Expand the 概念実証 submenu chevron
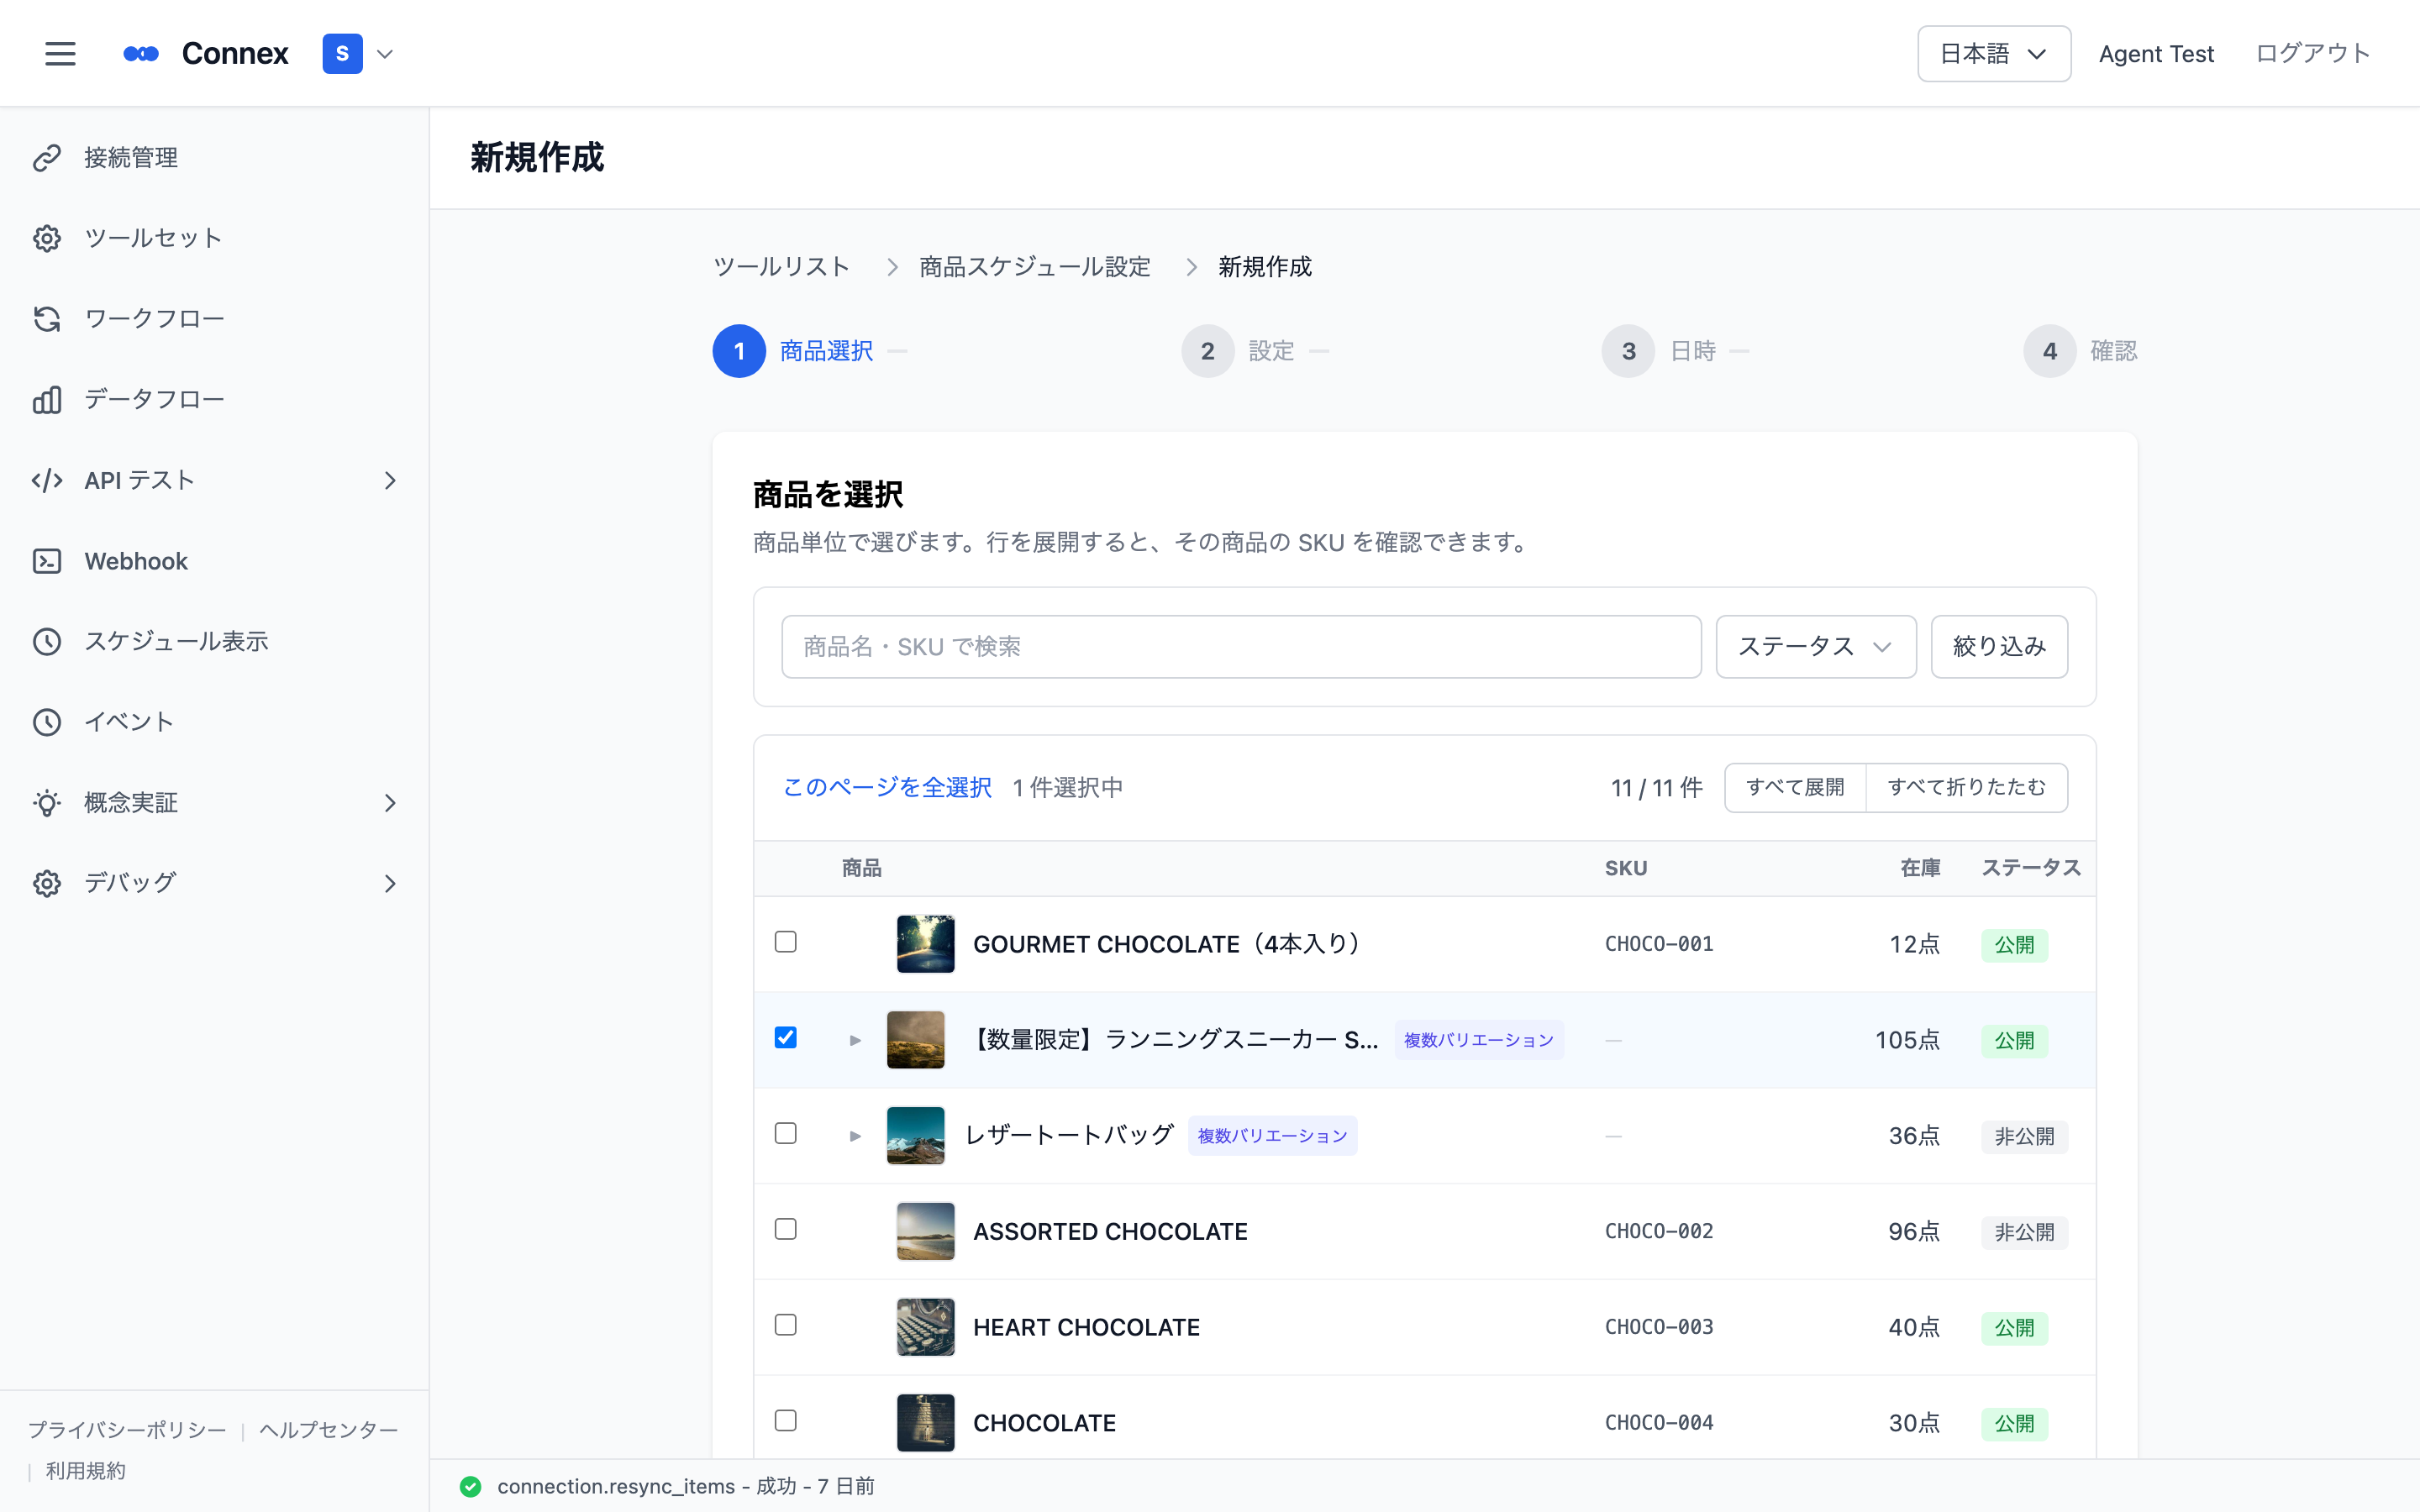 (x=390, y=803)
